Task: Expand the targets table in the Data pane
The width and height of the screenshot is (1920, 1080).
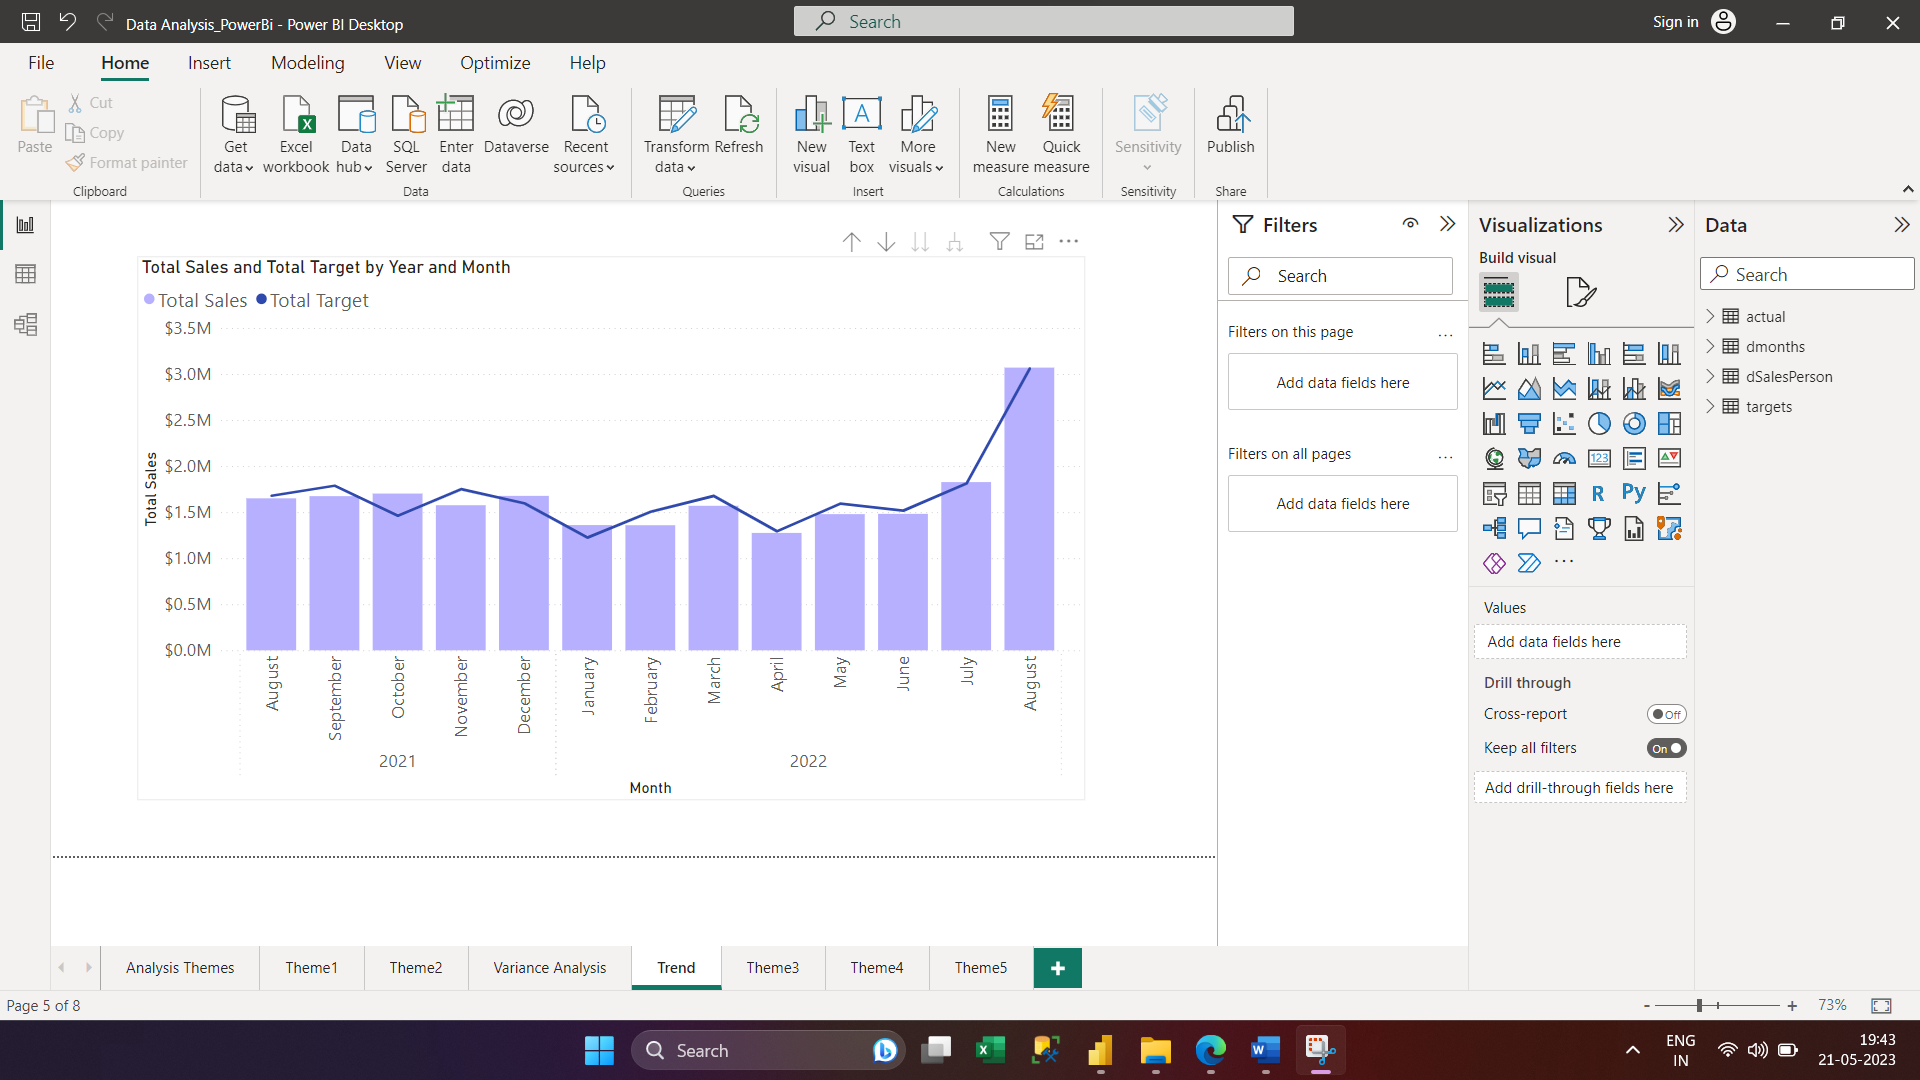Action: click(1712, 406)
